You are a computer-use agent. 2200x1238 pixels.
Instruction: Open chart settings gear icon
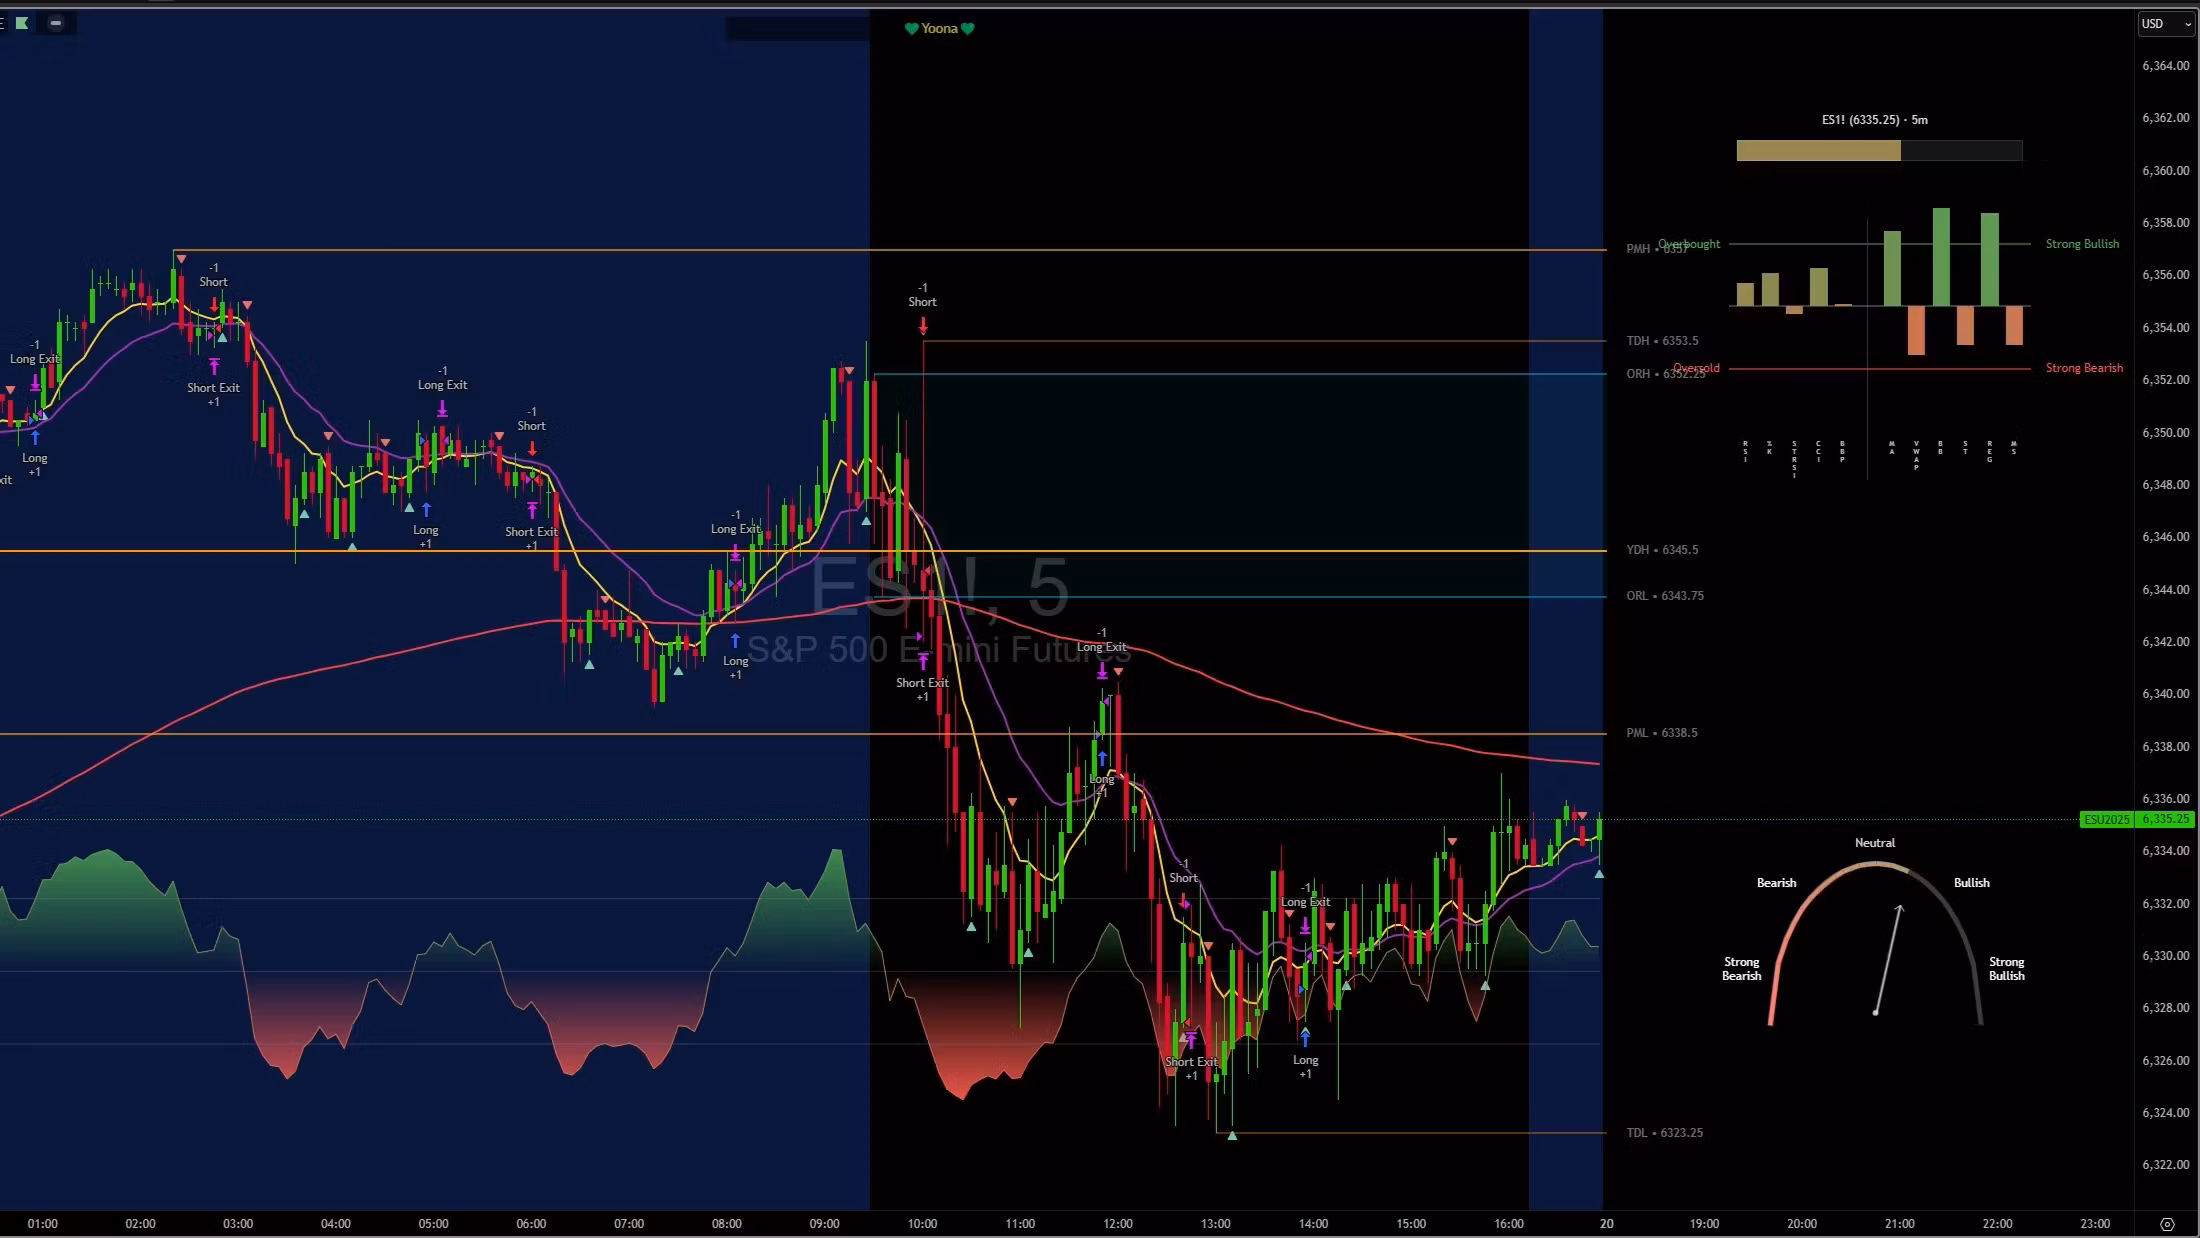coord(2167,1224)
